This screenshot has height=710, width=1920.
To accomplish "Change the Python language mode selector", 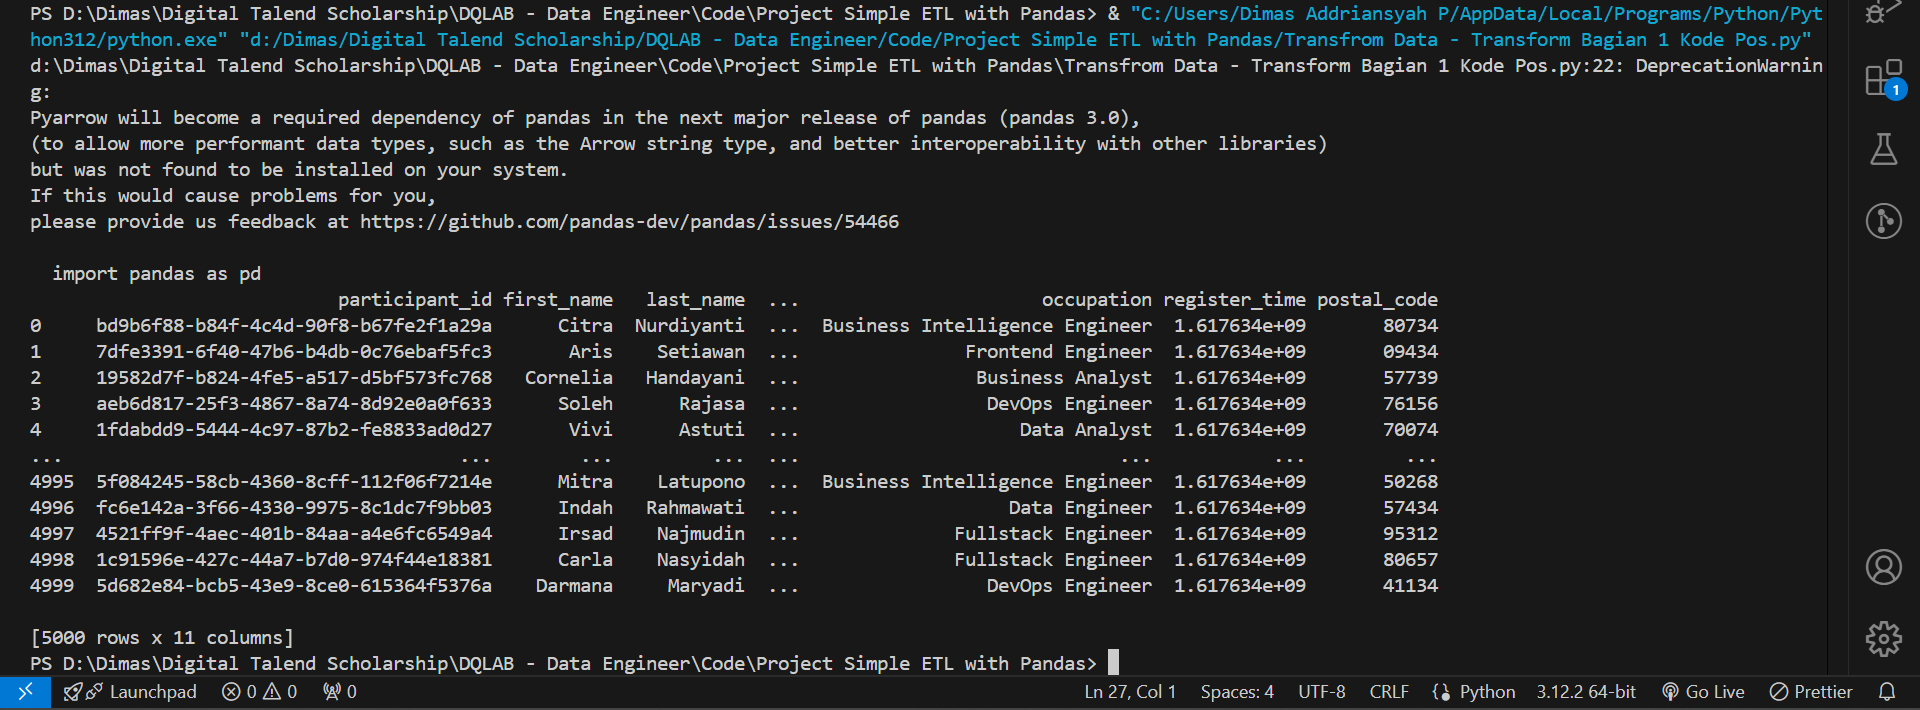I will click(1474, 692).
